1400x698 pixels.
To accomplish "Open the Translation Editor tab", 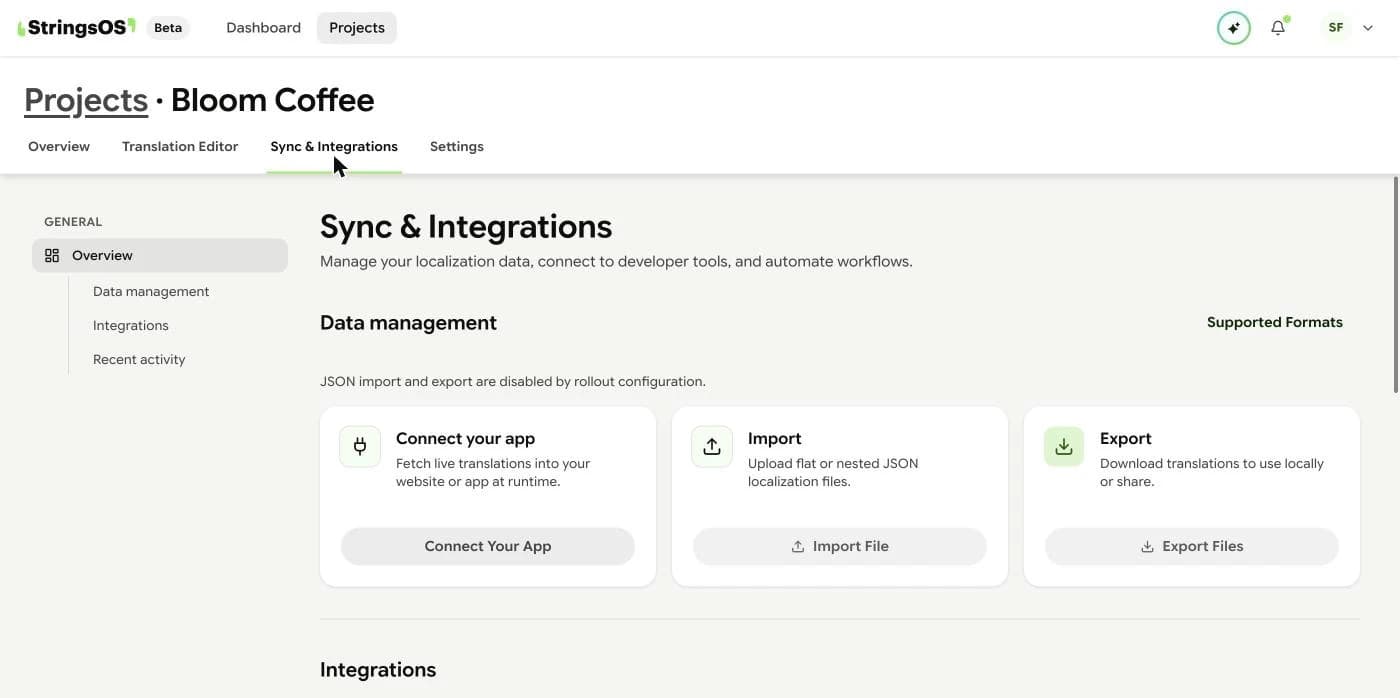I will pyautogui.click(x=180, y=146).
